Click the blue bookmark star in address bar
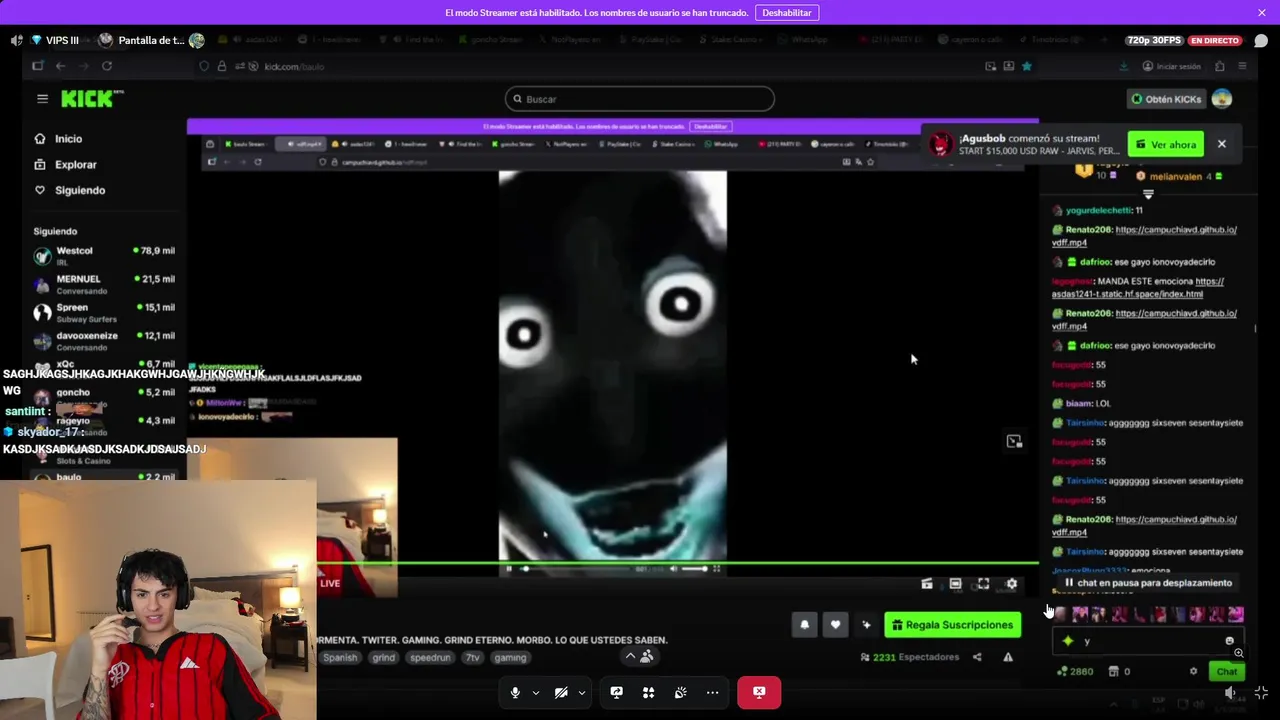Viewport: 1280px width, 720px height. pos(1026,66)
